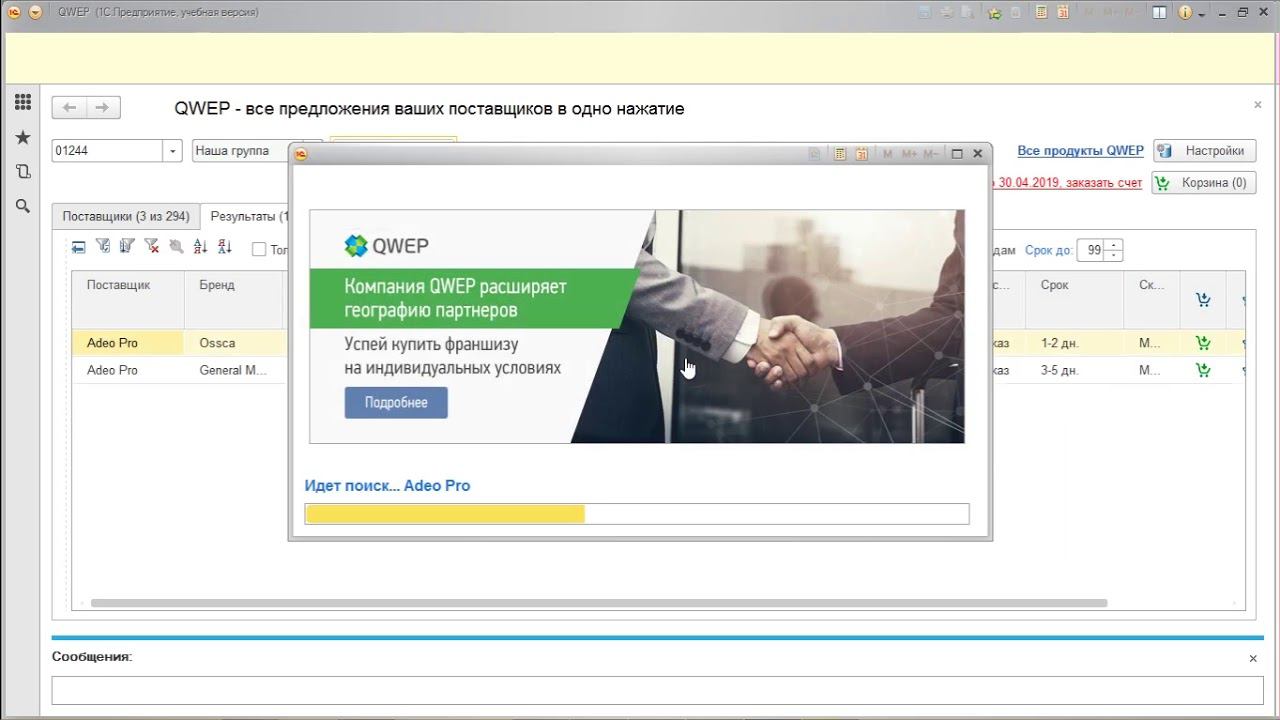Click into the 01244 article input field
The height and width of the screenshot is (720, 1280).
pos(108,151)
